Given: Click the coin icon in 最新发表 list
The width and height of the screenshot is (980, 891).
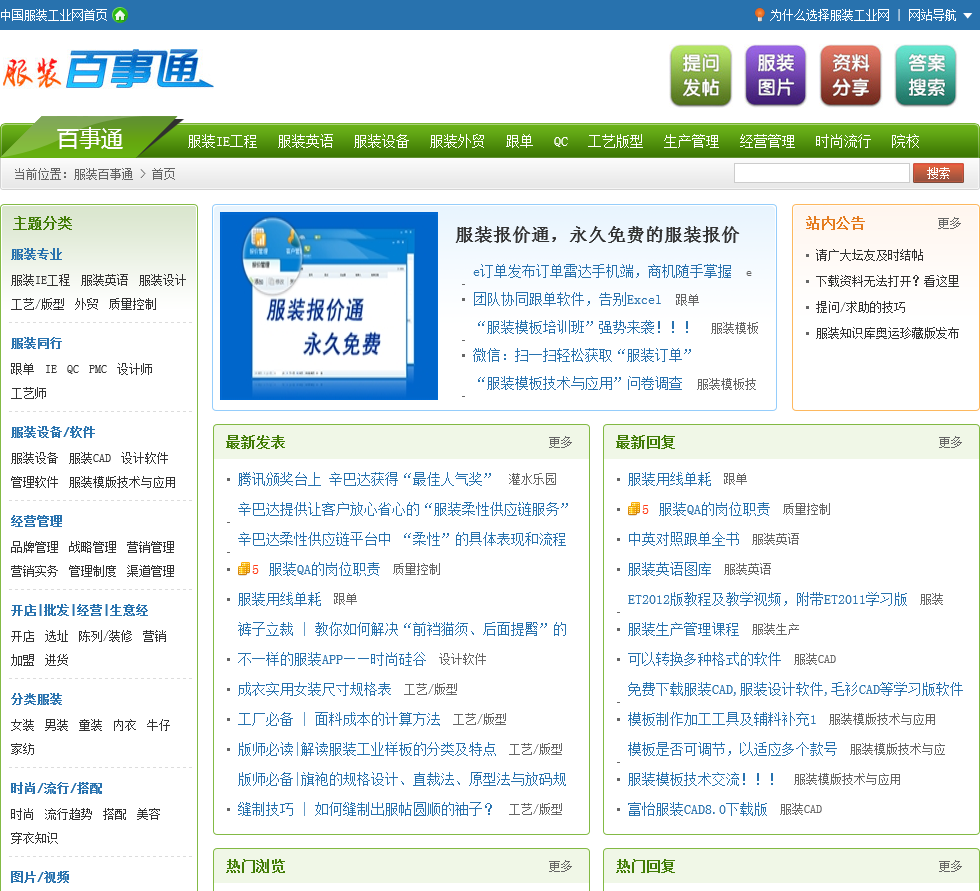Looking at the screenshot, I should point(244,569).
